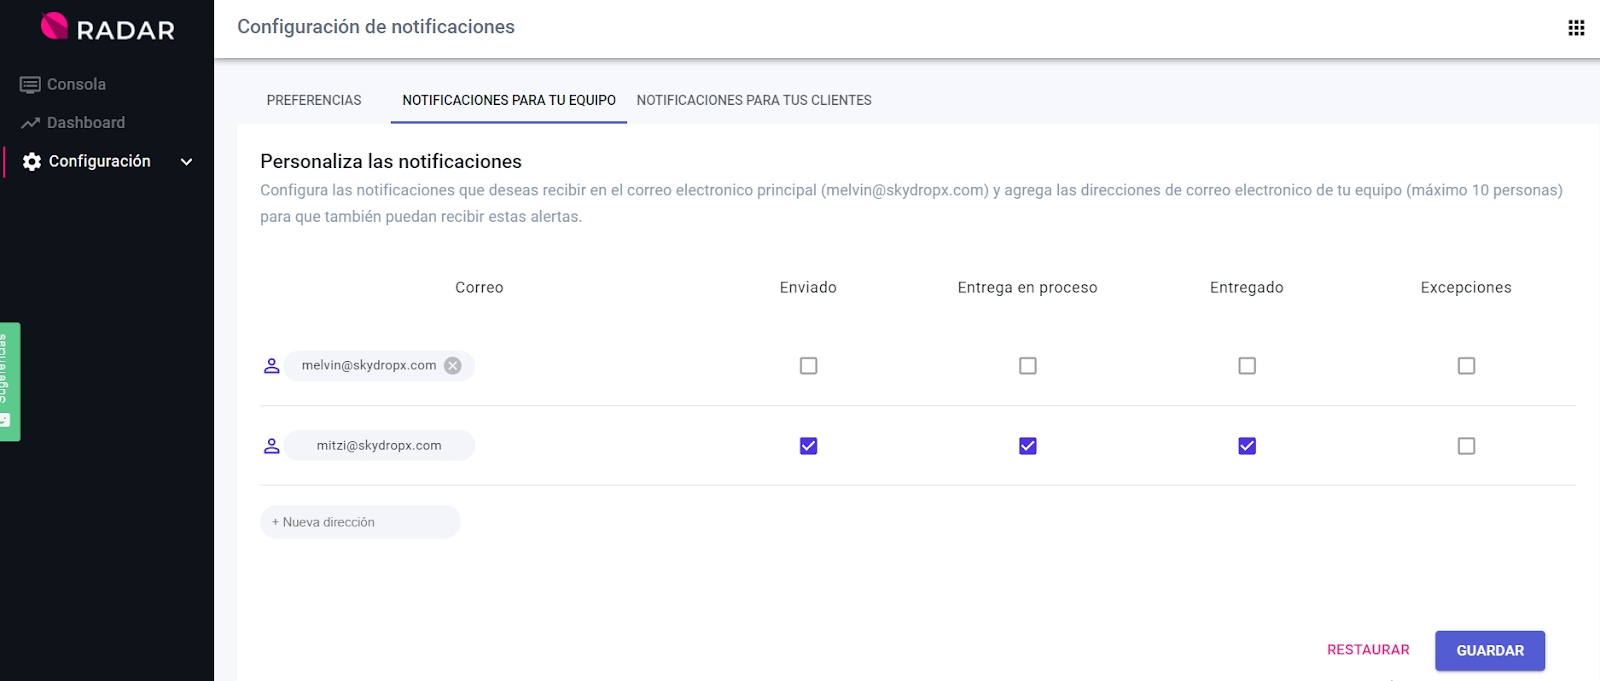This screenshot has height=681, width=1600.
Task: Click the Guardar button
Action: (x=1489, y=650)
